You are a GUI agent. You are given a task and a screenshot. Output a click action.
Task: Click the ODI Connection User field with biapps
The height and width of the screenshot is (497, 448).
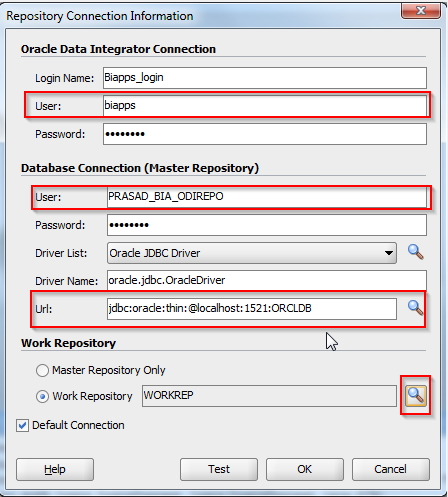tap(265, 106)
